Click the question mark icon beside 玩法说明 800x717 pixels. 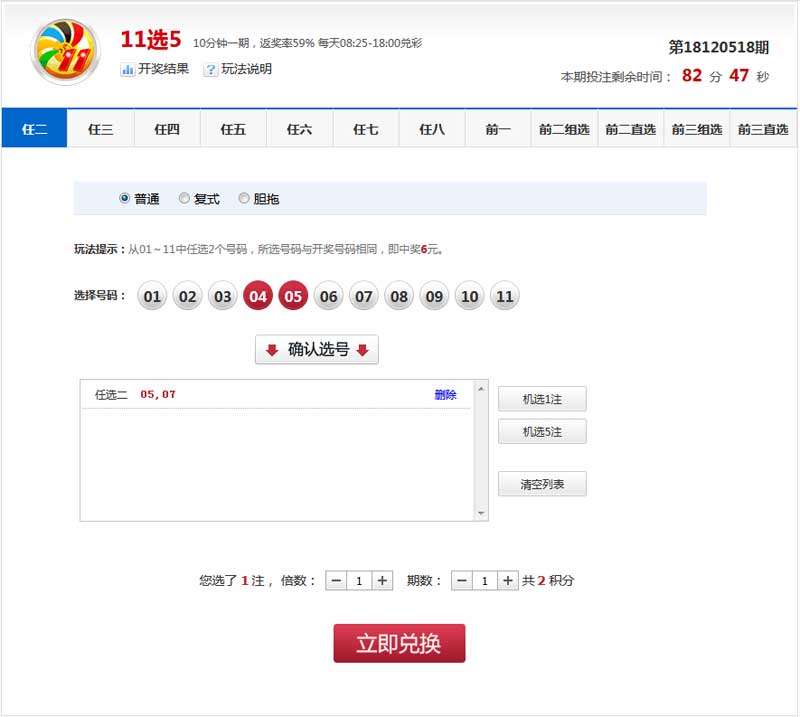click(211, 69)
